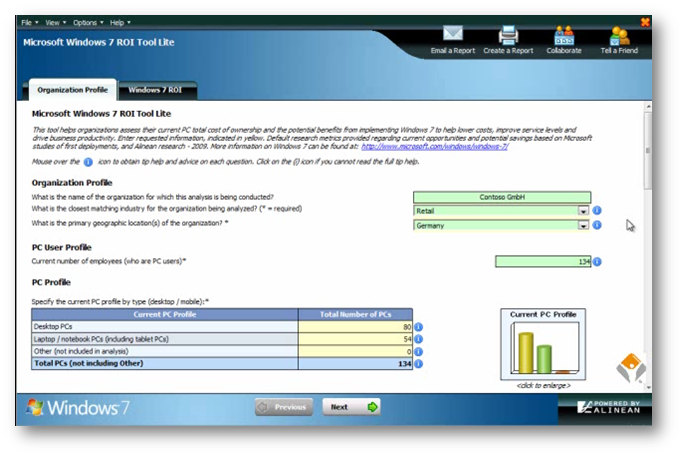
Task: Click the number of employees field showing 134
Action: [x=543, y=262]
